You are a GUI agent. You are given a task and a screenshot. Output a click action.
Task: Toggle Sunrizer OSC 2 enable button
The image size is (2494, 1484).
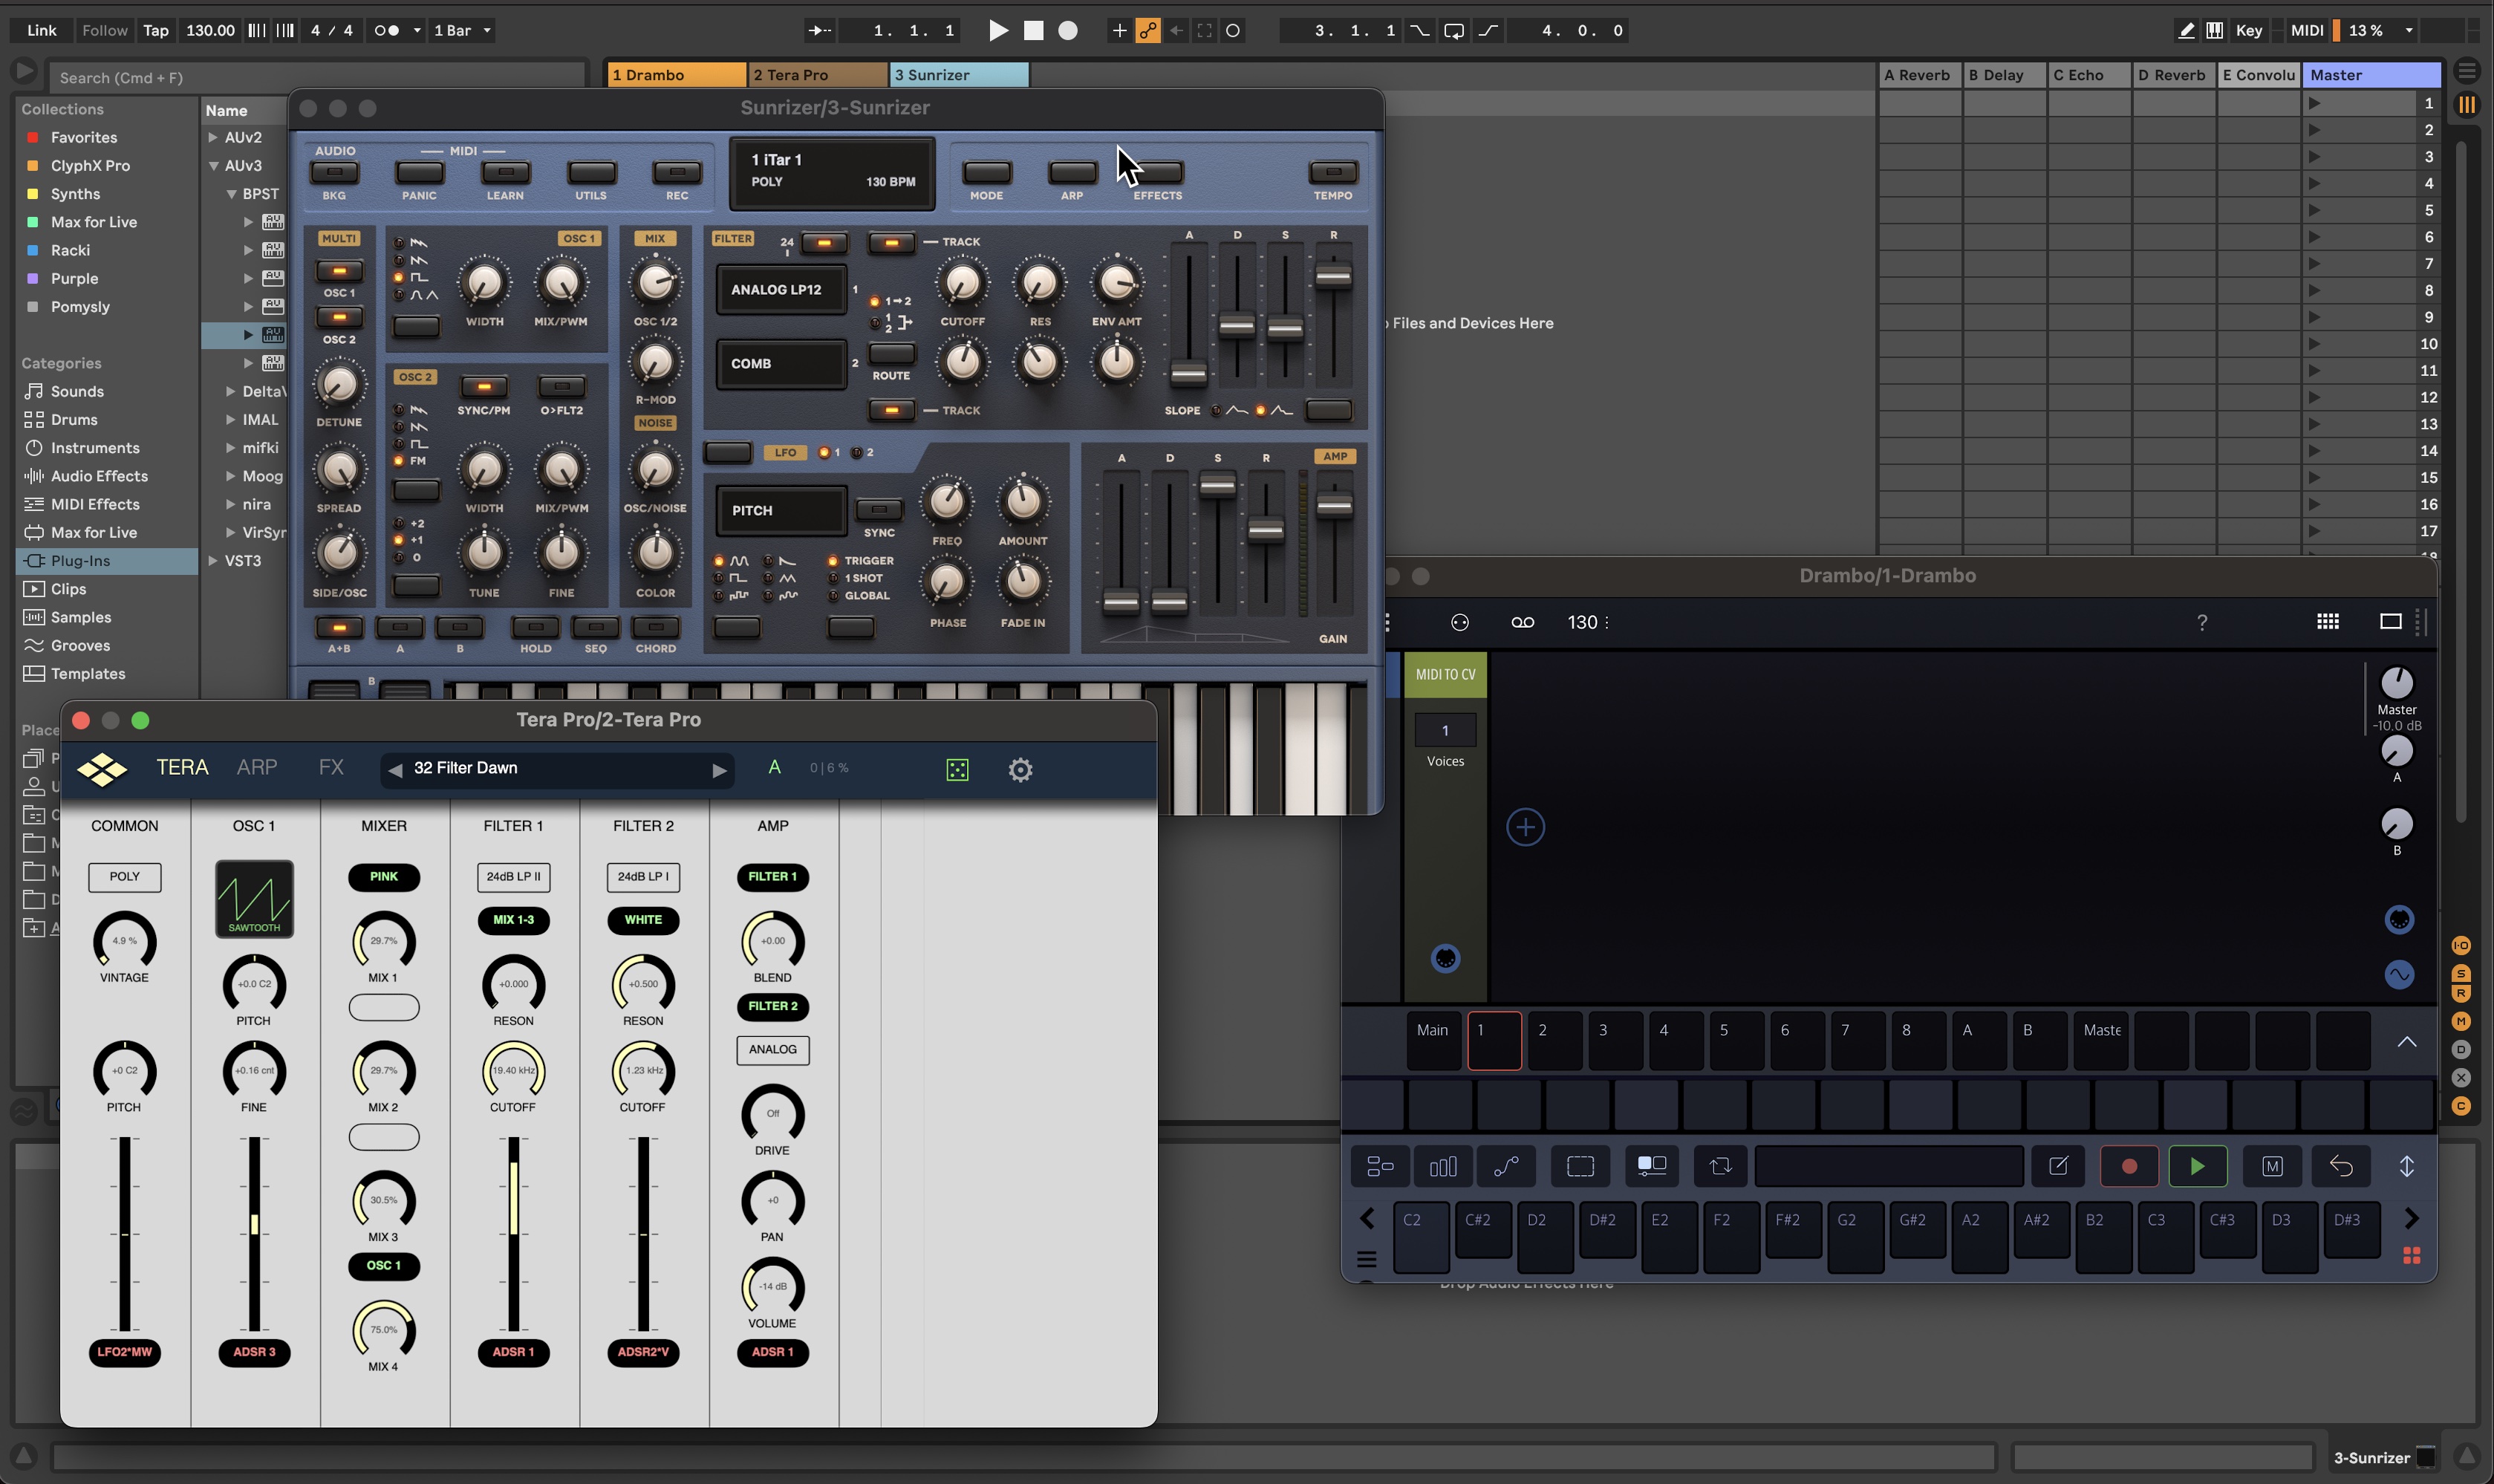pos(339,317)
